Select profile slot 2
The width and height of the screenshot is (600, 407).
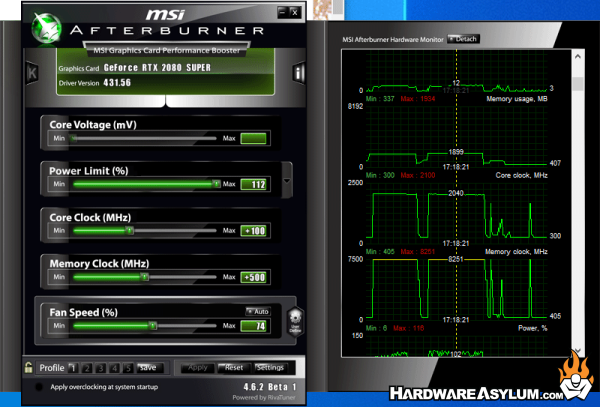tap(87, 368)
